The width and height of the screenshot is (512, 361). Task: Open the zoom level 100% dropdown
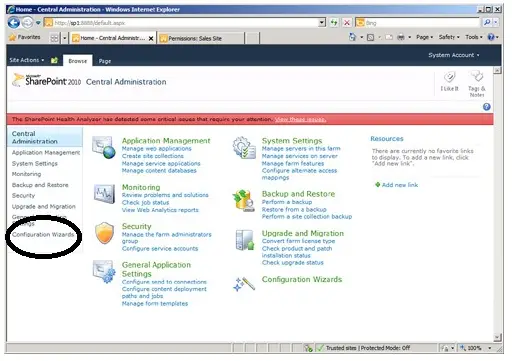click(490, 348)
